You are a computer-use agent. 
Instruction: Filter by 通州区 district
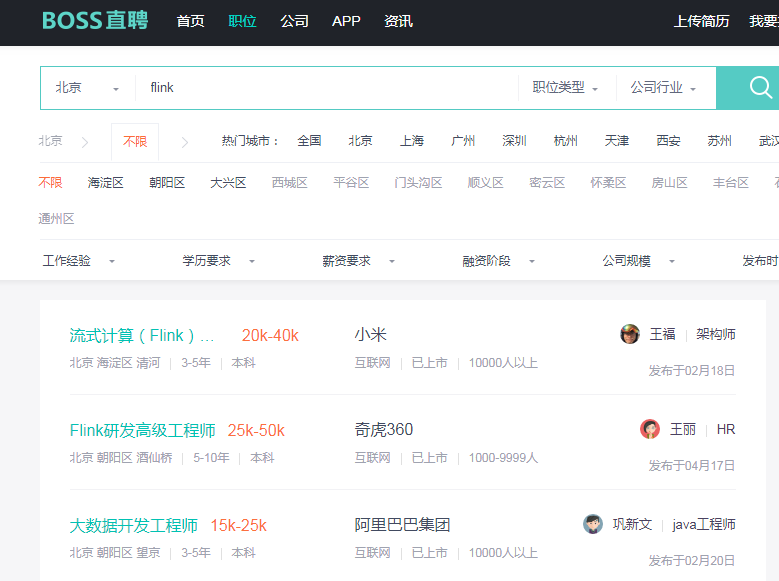pos(56,219)
